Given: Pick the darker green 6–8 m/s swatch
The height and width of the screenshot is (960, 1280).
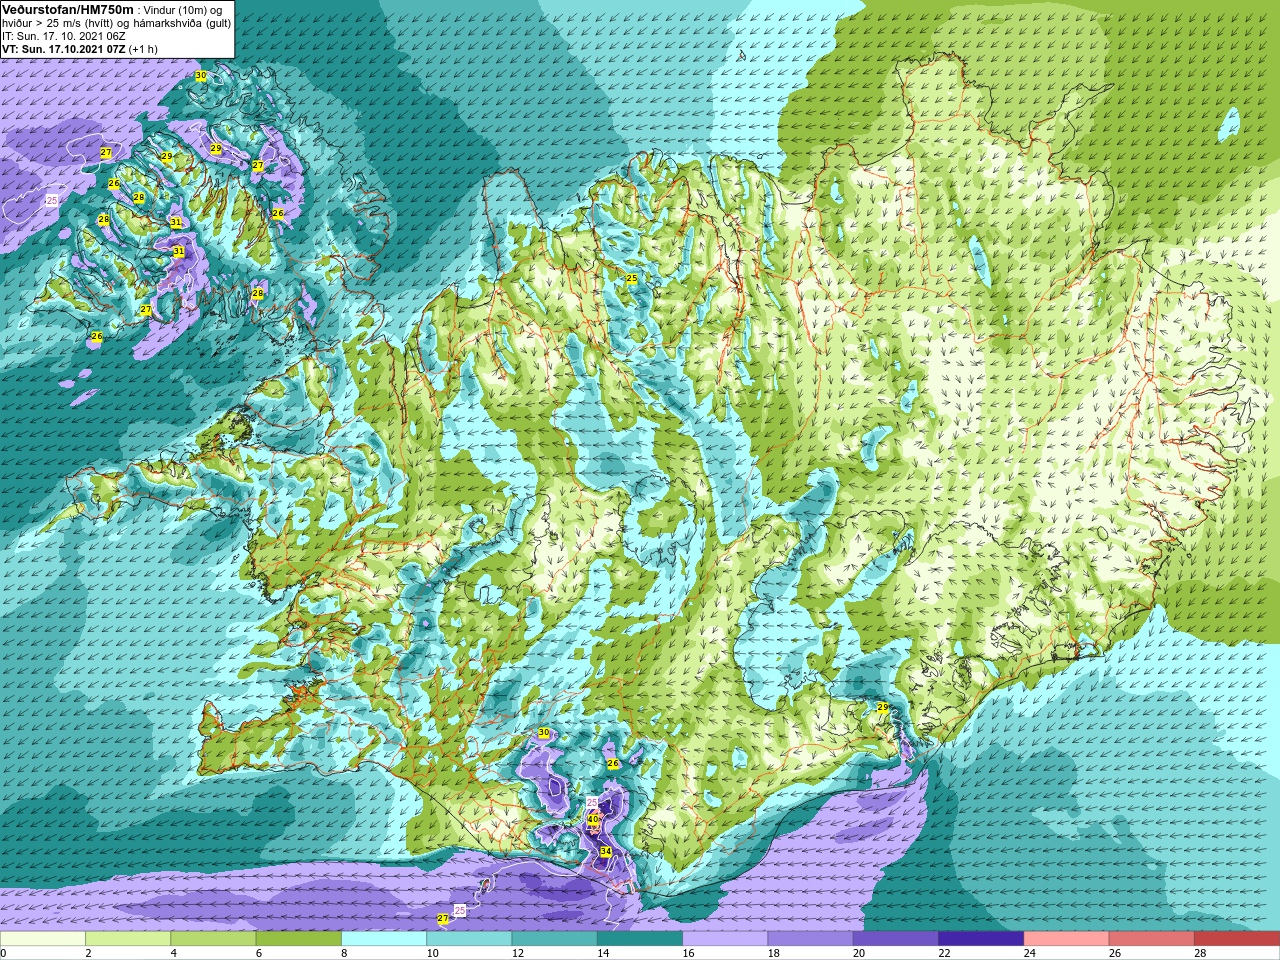Looking at the screenshot, I should (x=298, y=939).
